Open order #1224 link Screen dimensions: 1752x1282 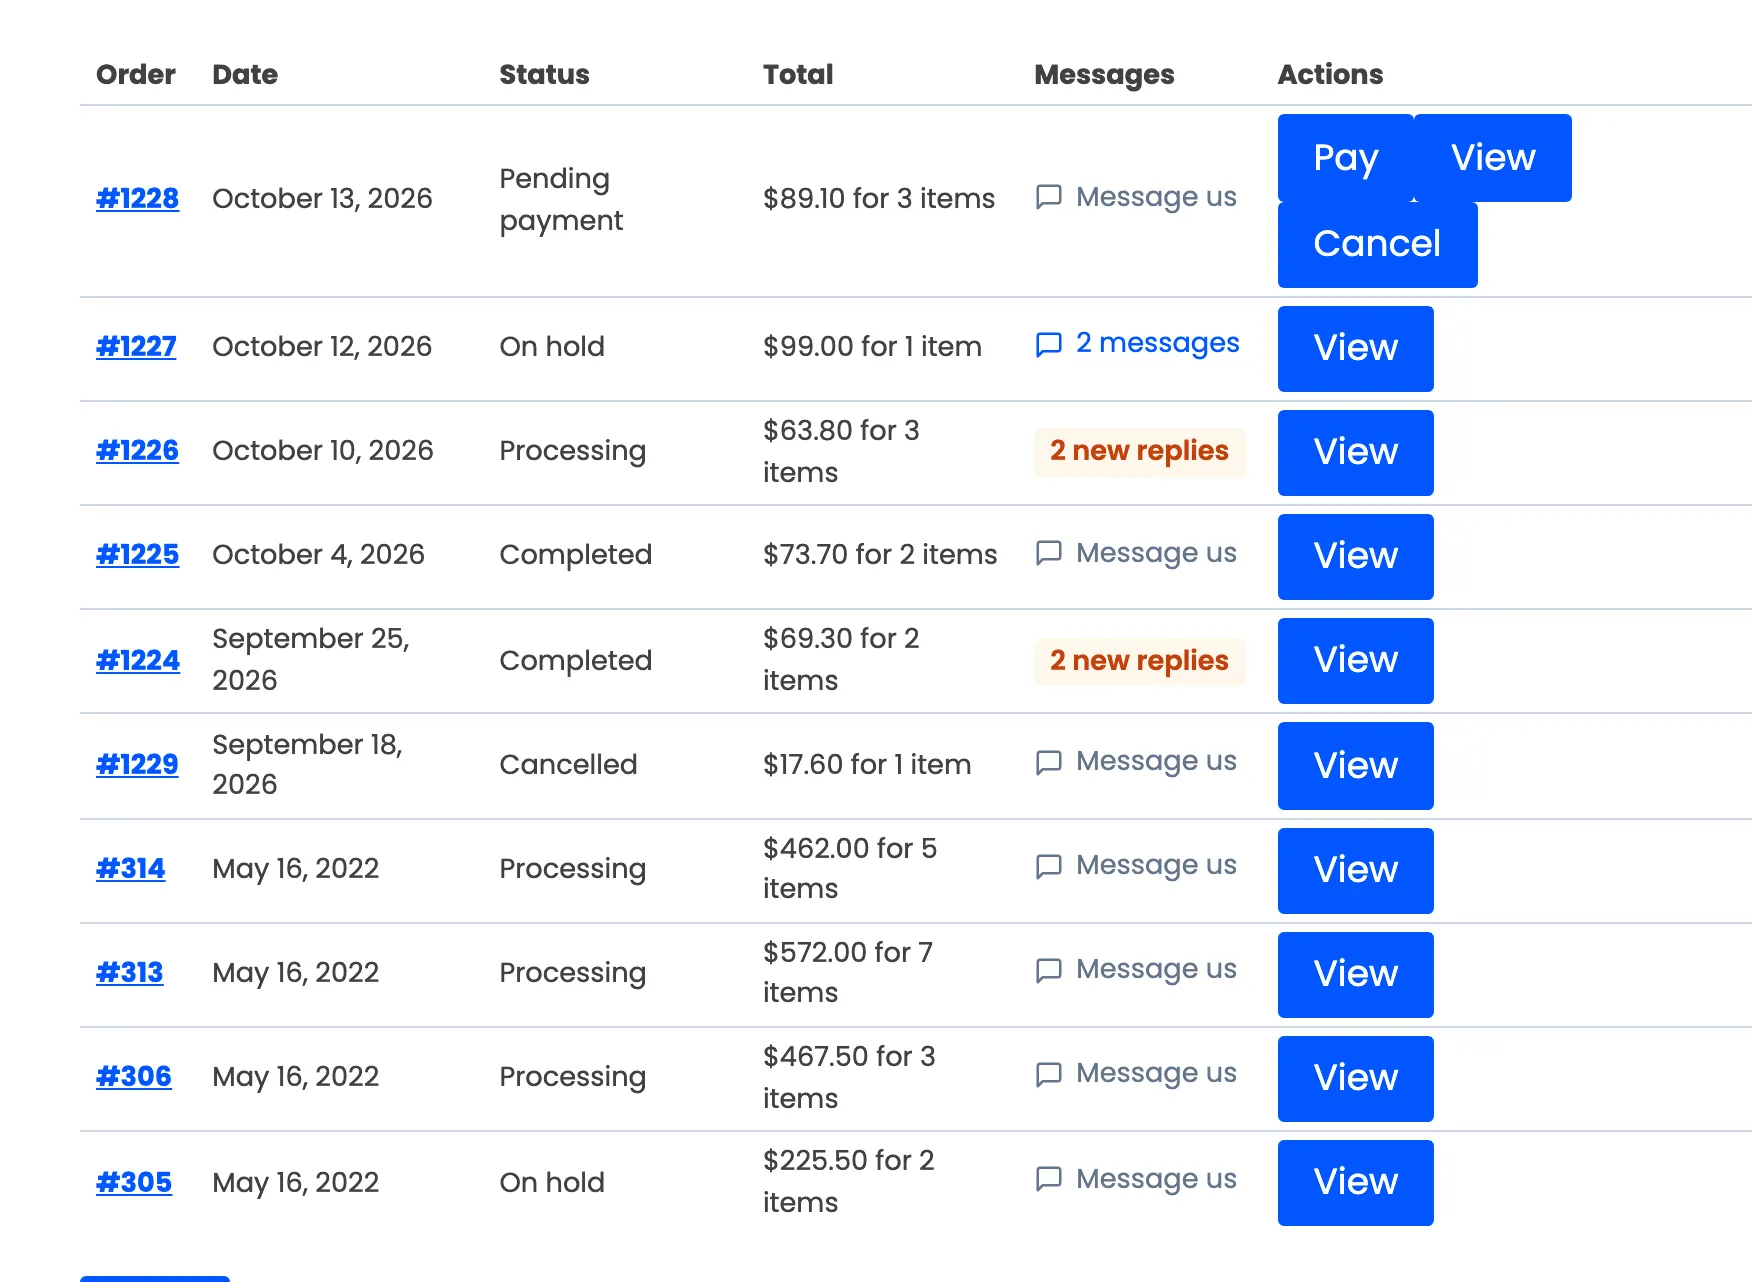click(138, 660)
